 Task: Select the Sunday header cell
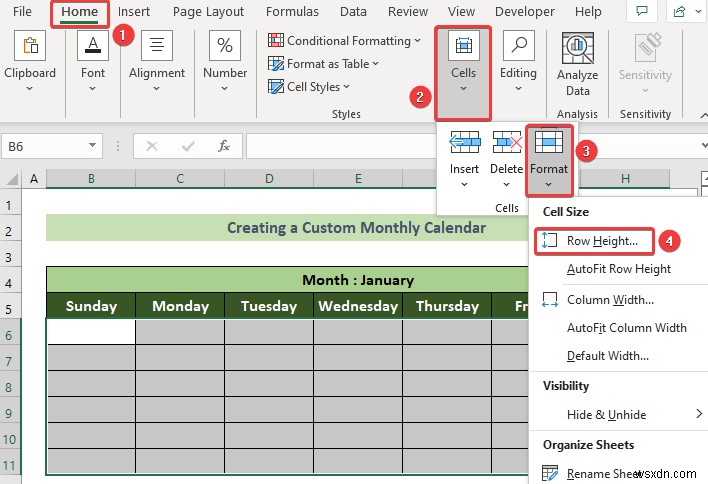91,306
